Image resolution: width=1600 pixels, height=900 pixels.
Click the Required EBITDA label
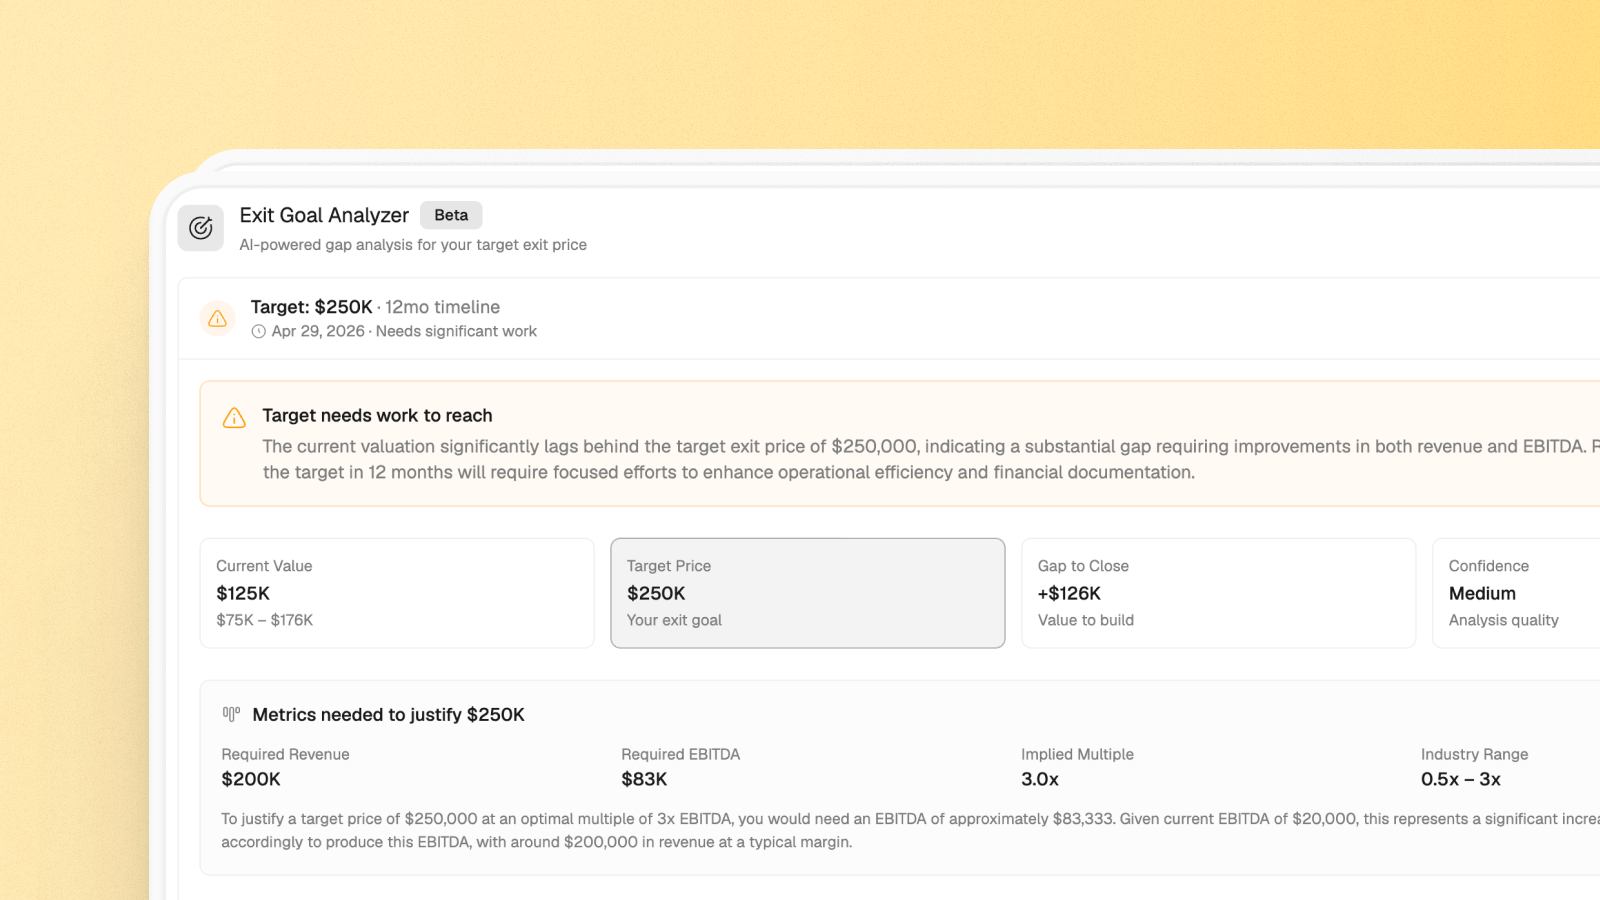pyautogui.click(x=681, y=754)
